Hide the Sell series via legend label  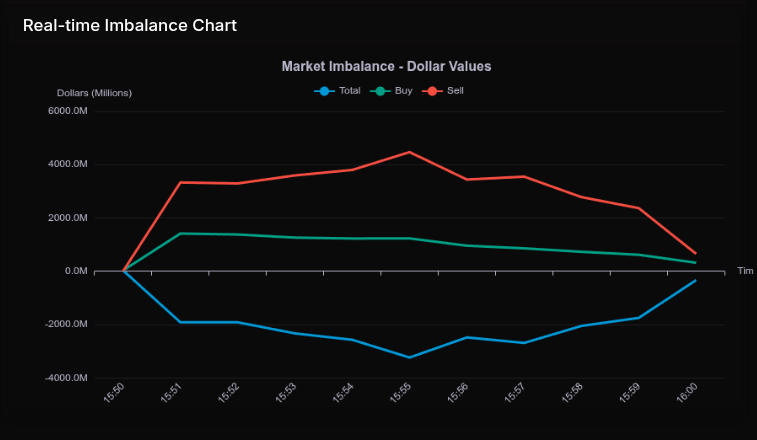point(455,91)
